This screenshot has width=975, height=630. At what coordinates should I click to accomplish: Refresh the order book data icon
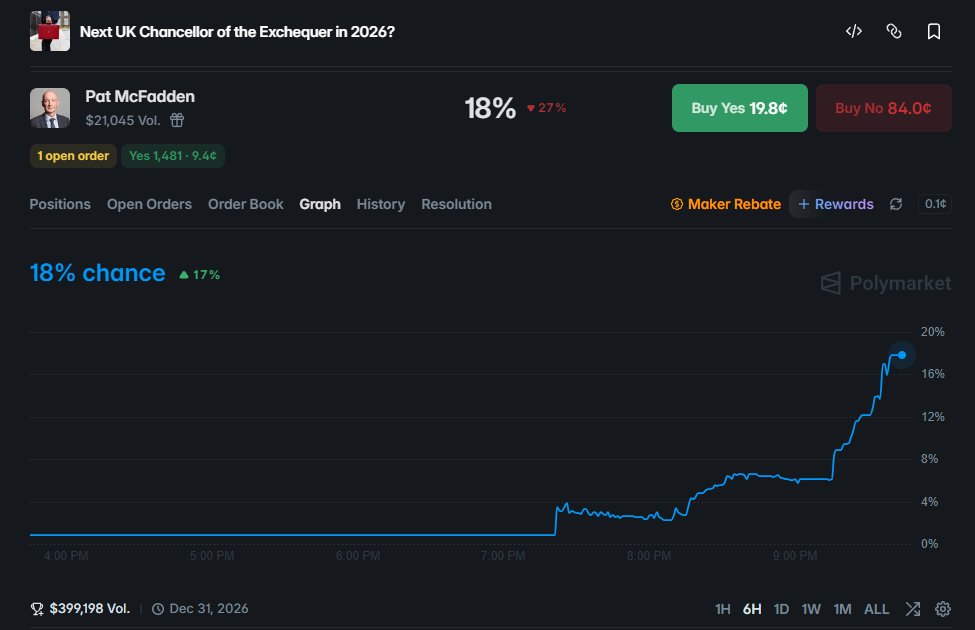pyautogui.click(x=896, y=204)
